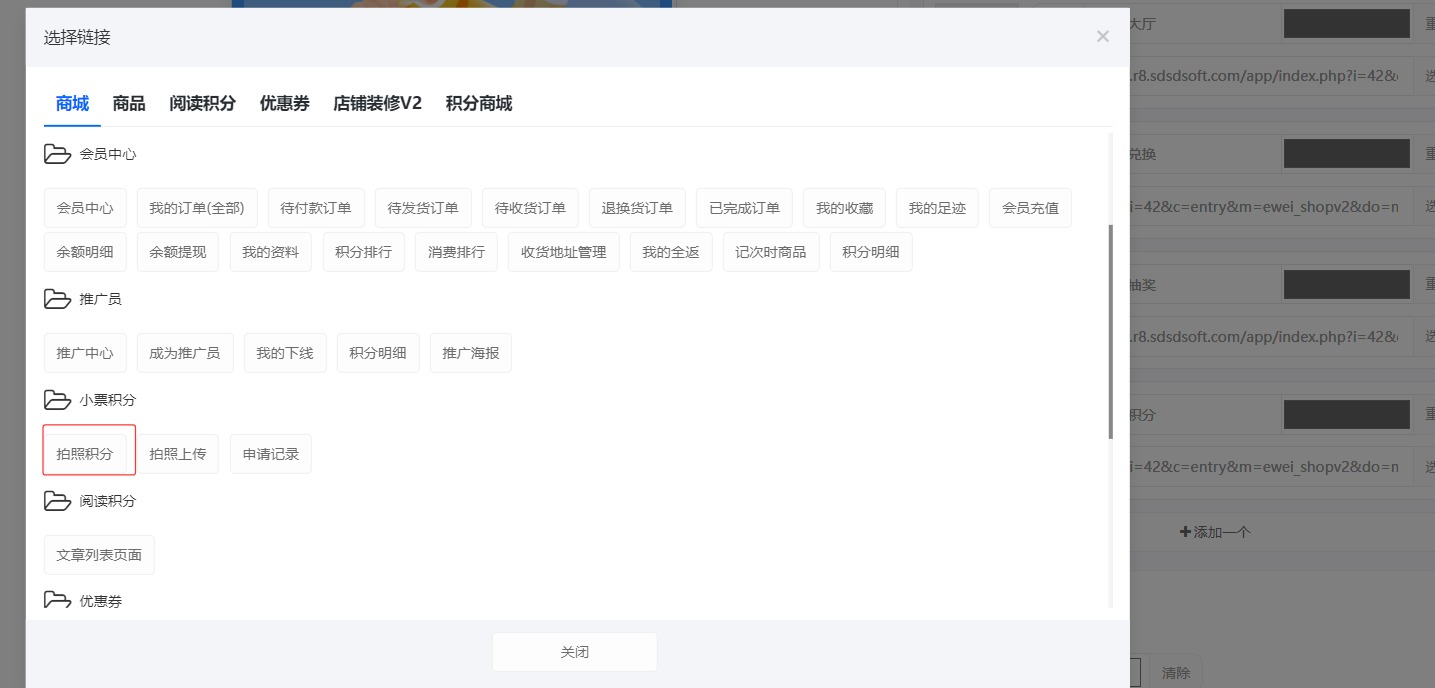Pick 消费排行 link
The image size is (1435, 688).
click(x=457, y=252)
